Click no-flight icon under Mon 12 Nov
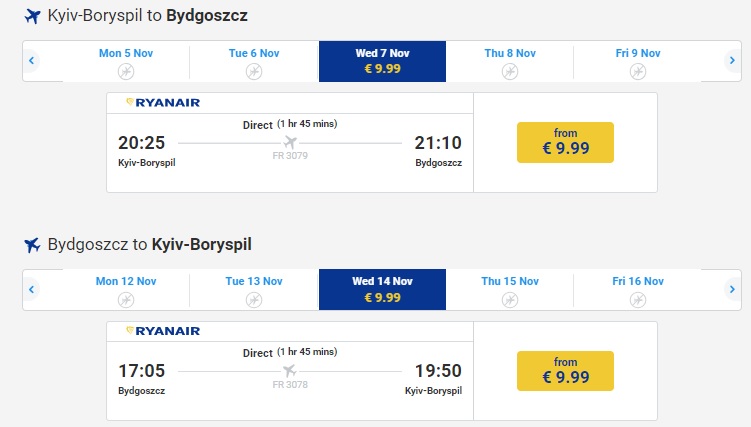Viewport: 751px width, 427px height. click(x=126, y=299)
